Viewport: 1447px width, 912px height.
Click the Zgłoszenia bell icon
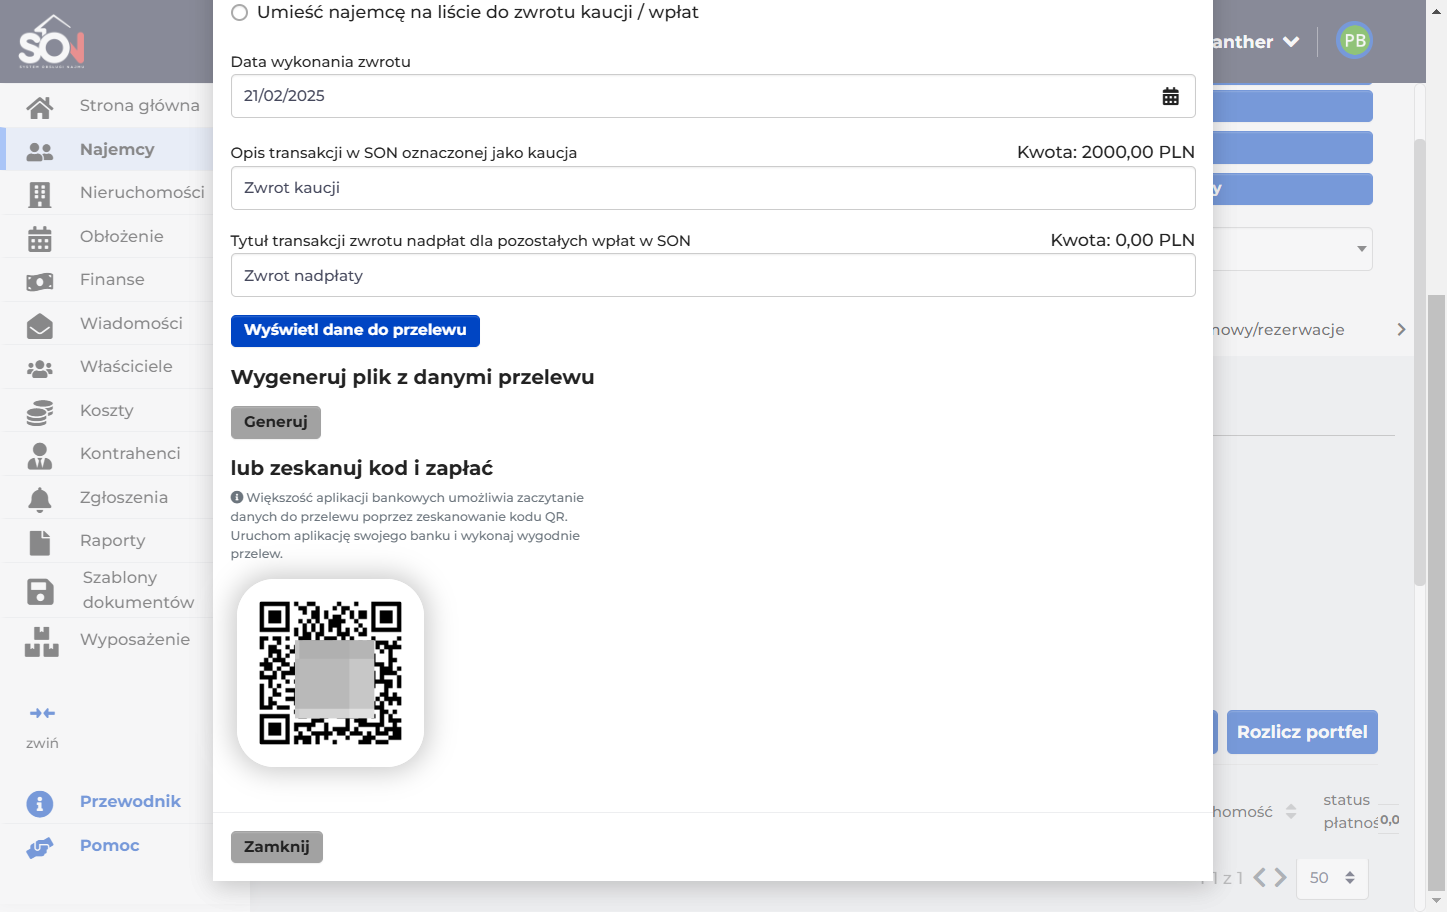(x=40, y=498)
